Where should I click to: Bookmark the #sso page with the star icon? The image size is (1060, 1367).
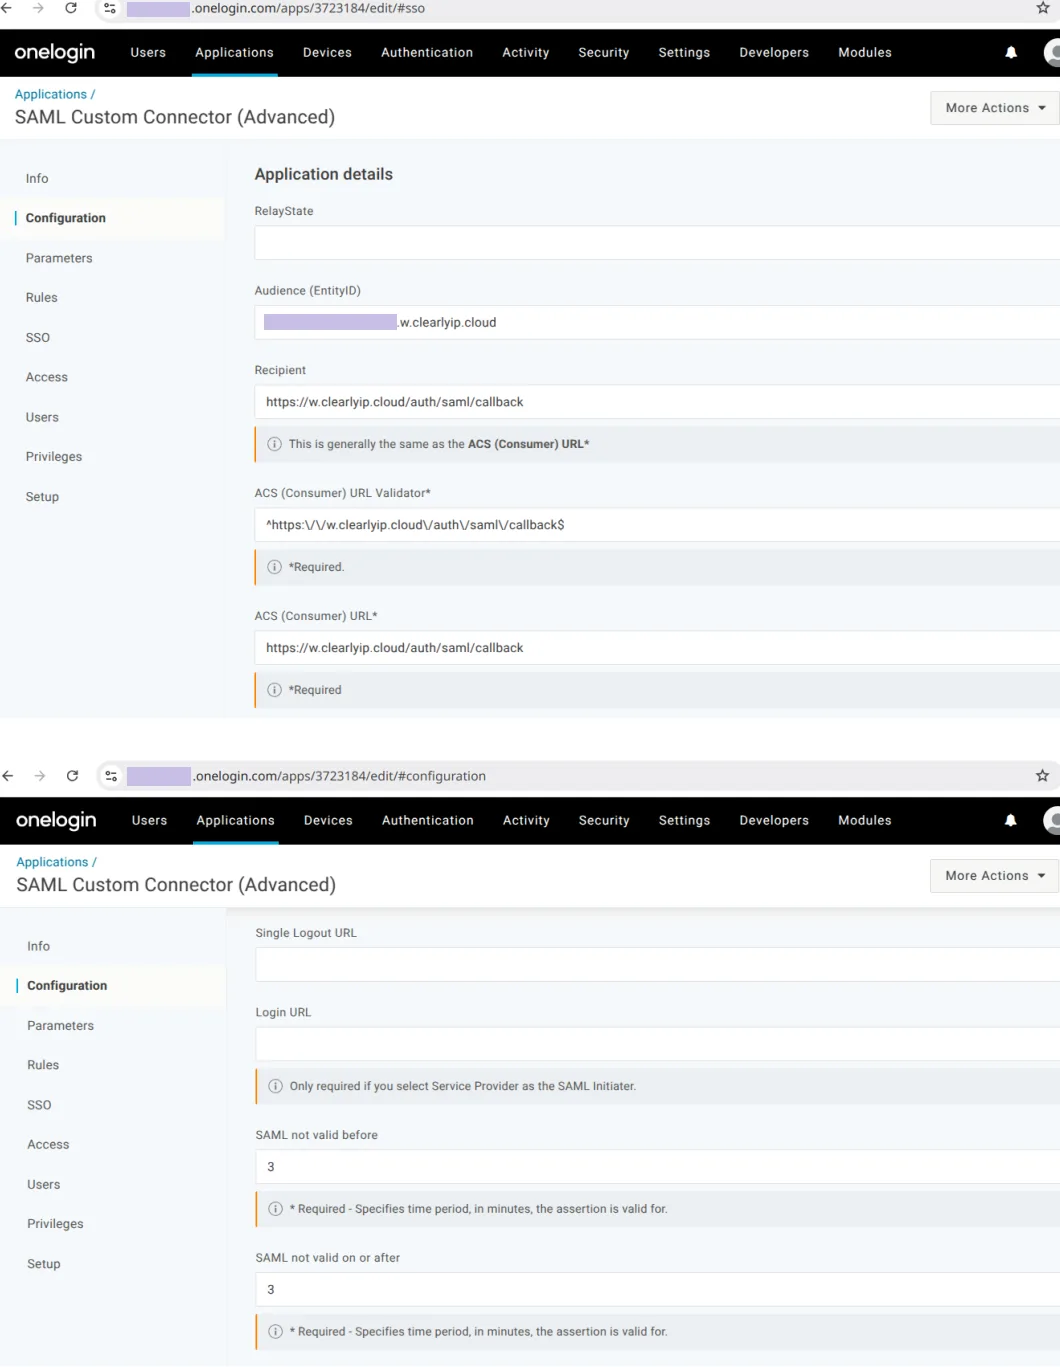(1043, 8)
